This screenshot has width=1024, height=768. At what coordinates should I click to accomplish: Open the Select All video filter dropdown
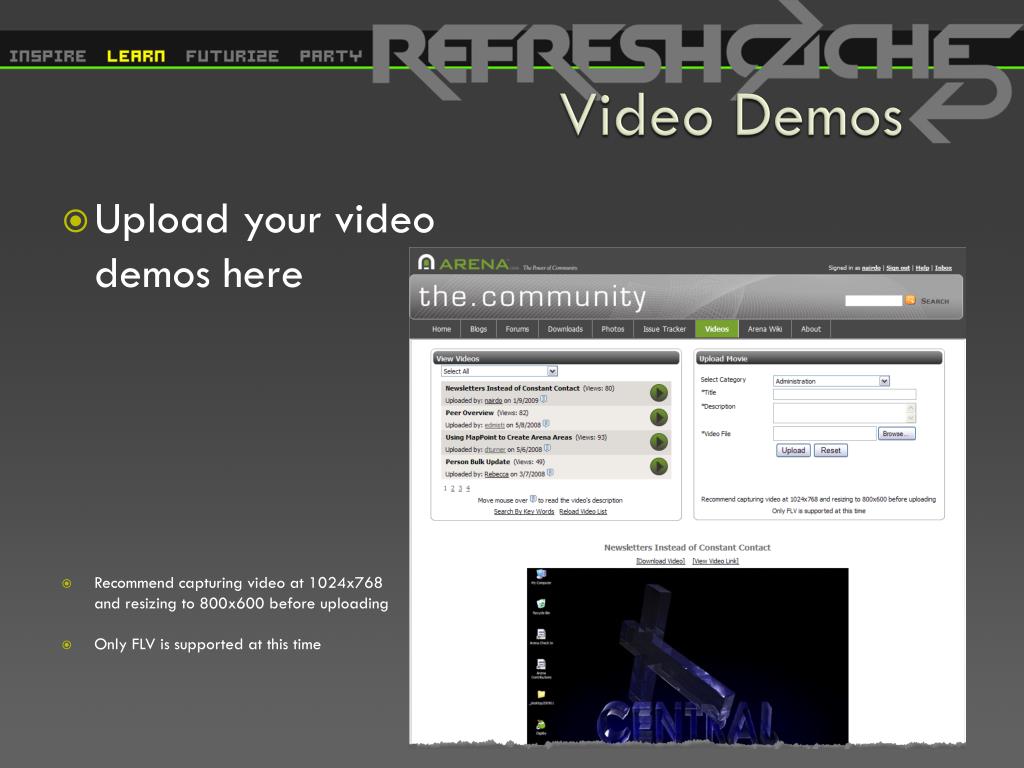click(x=552, y=371)
